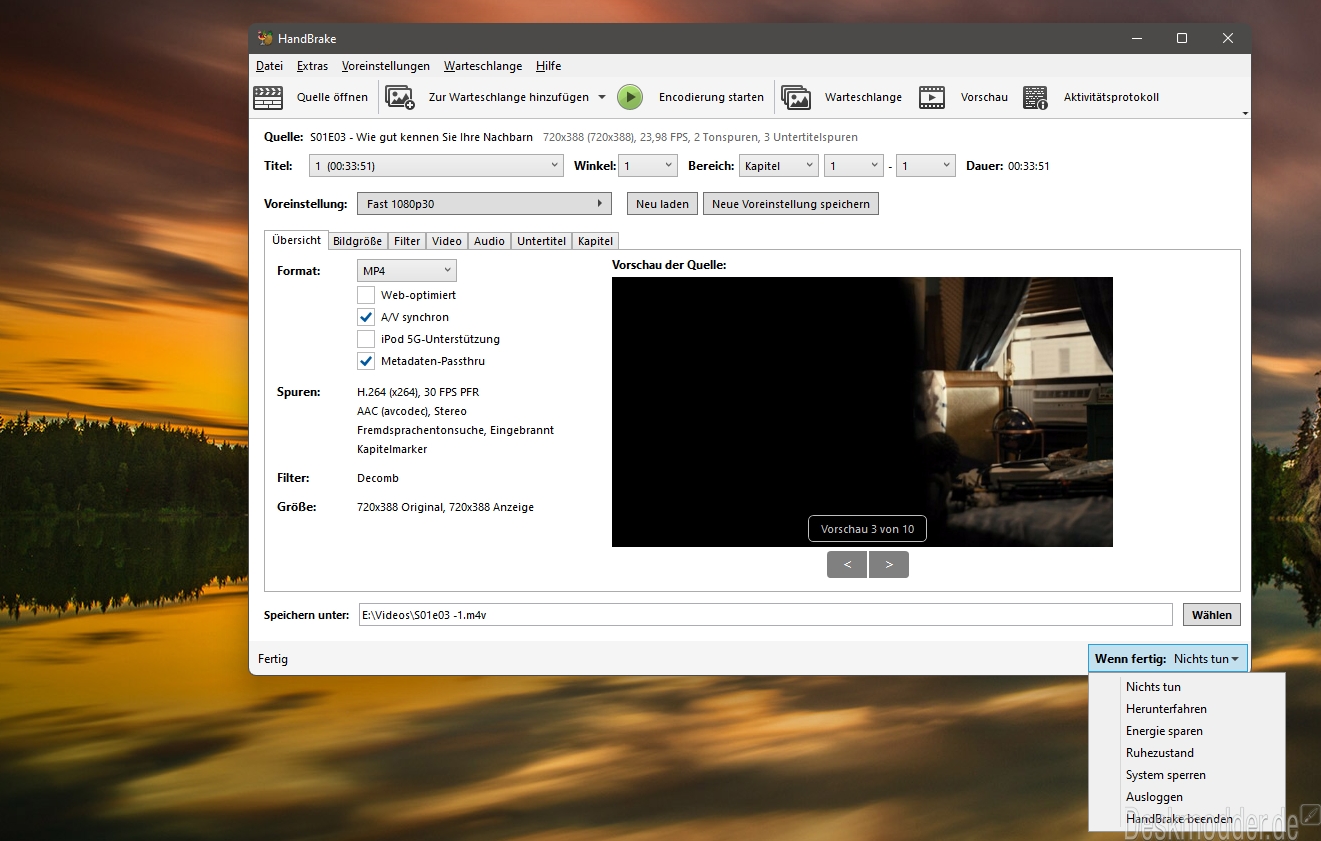The width and height of the screenshot is (1321, 841).
Task: Click the Speichern unter path field
Action: pyautogui.click(x=765, y=615)
